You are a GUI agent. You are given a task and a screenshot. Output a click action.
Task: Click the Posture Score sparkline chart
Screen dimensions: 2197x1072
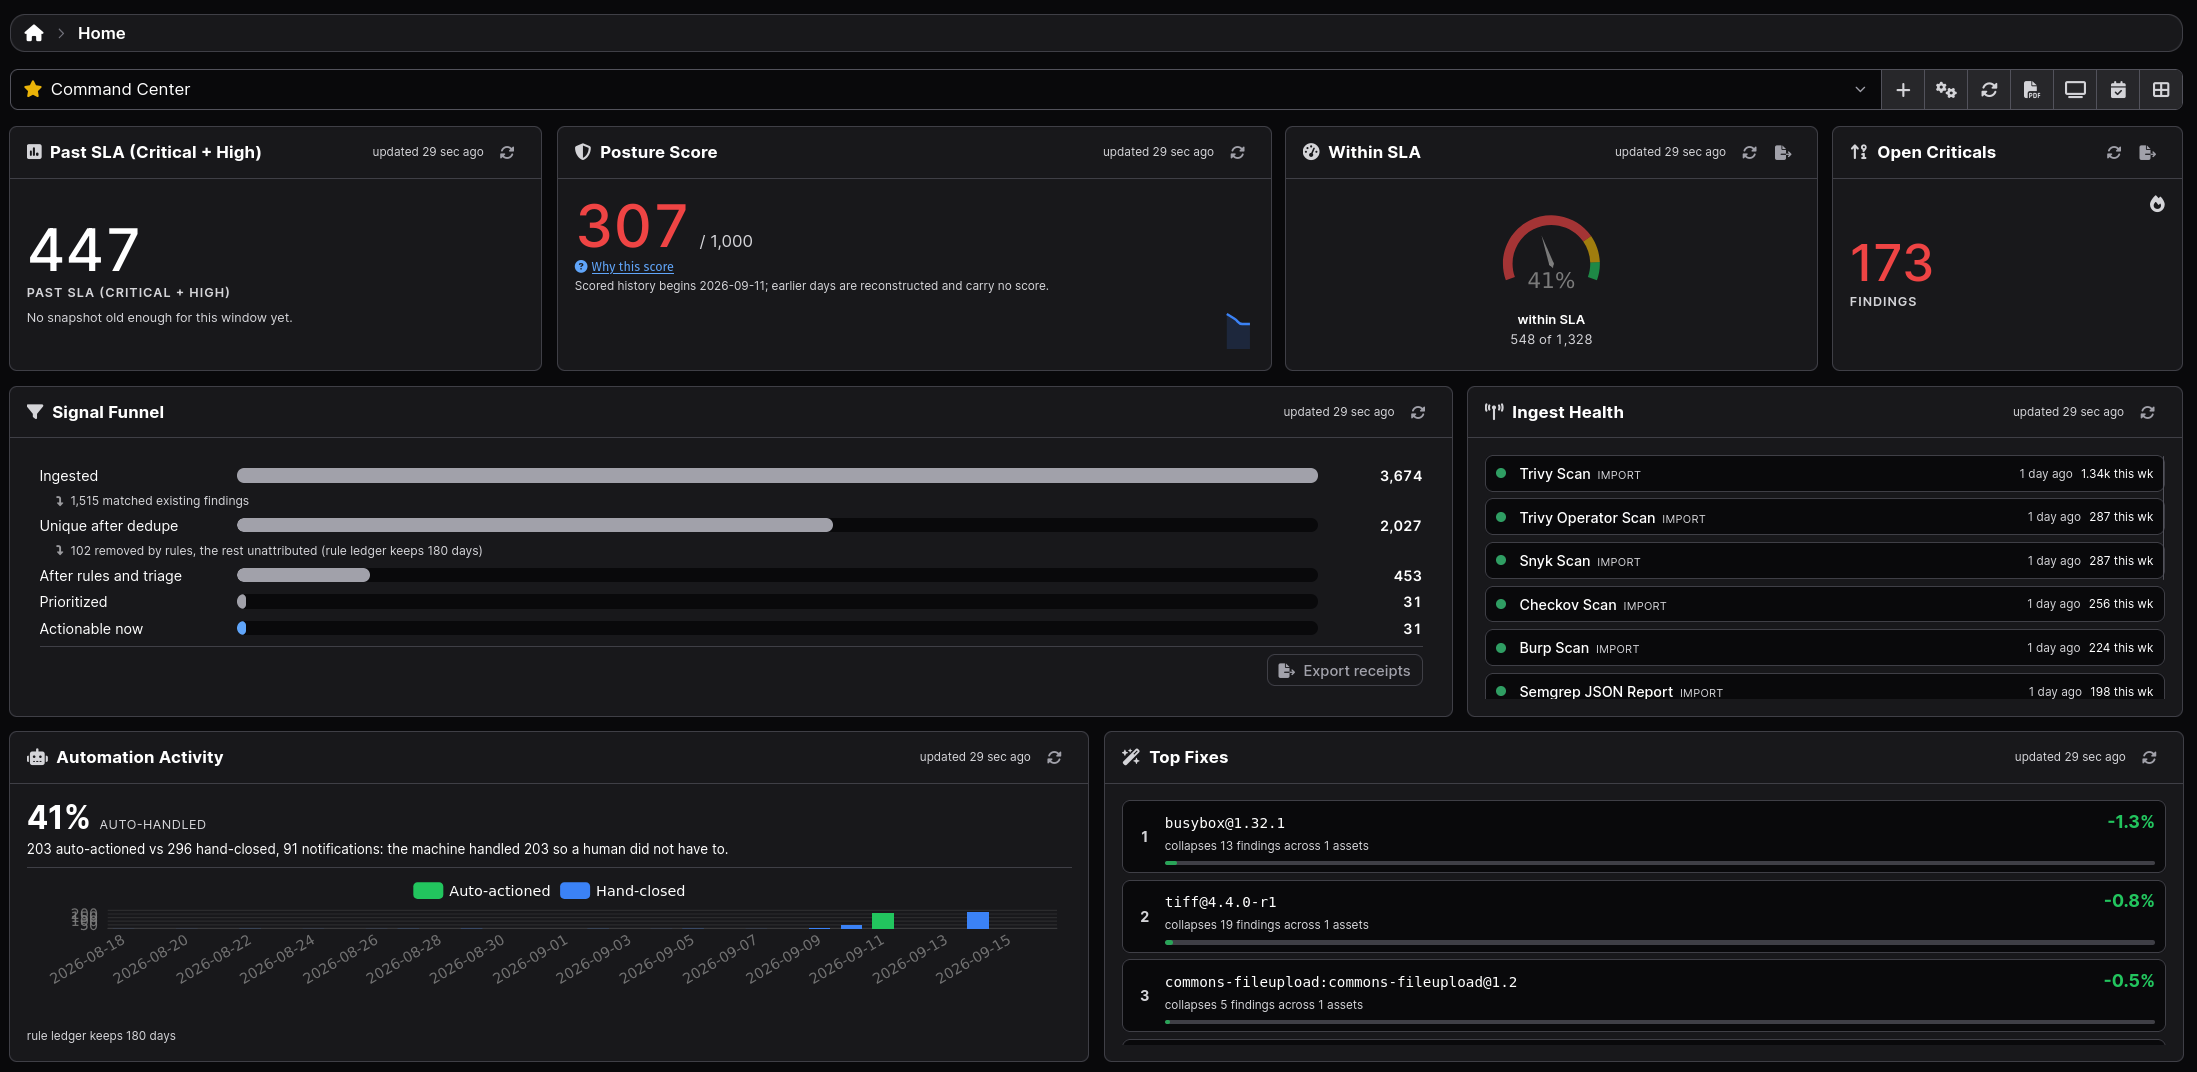tap(1238, 331)
